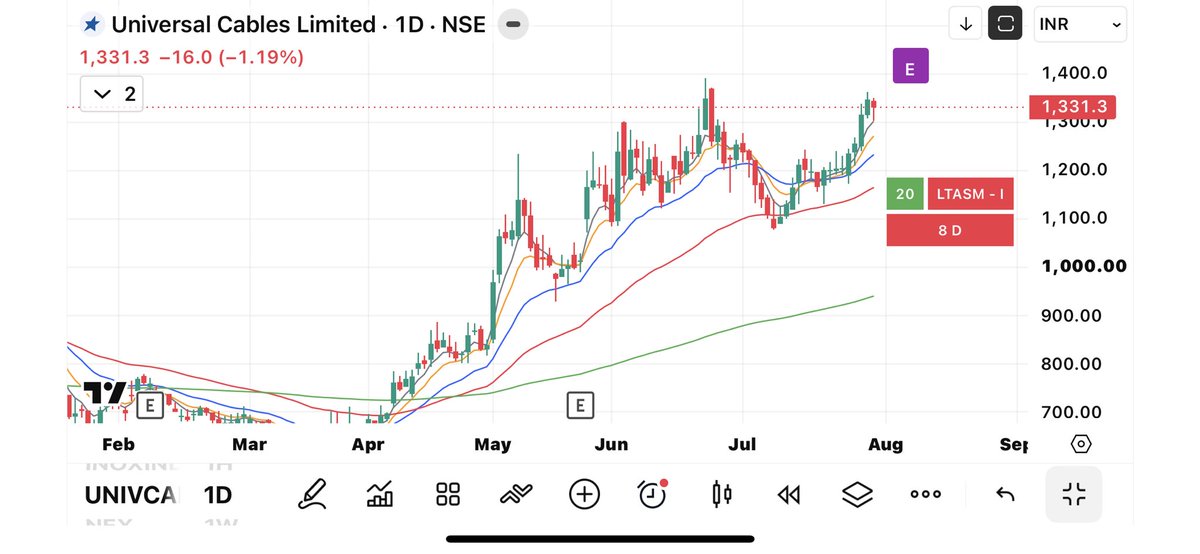Add a symbol with the plus button

tap(584, 494)
